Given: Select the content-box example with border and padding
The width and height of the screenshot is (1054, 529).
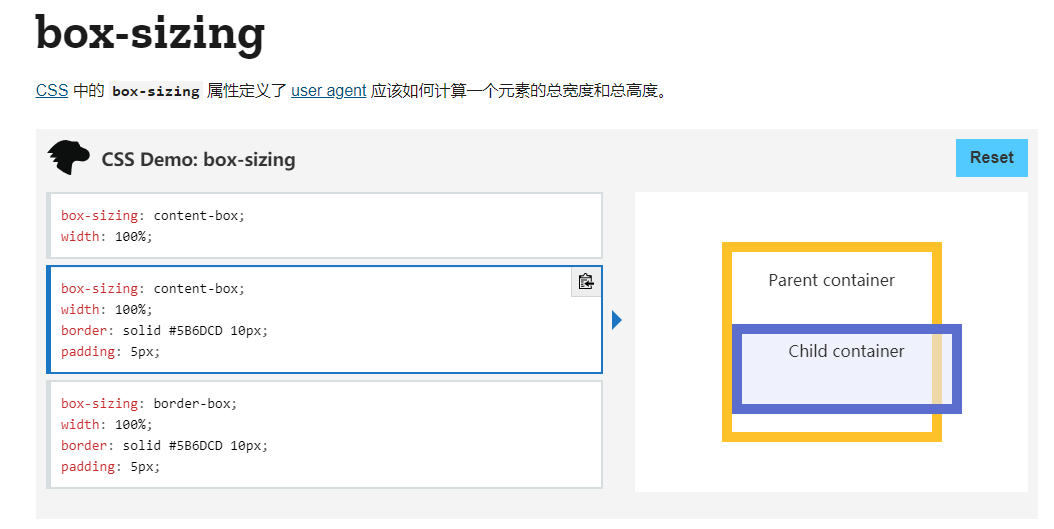Looking at the screenshot, I should pyautogui.click(x=325, y=320).
